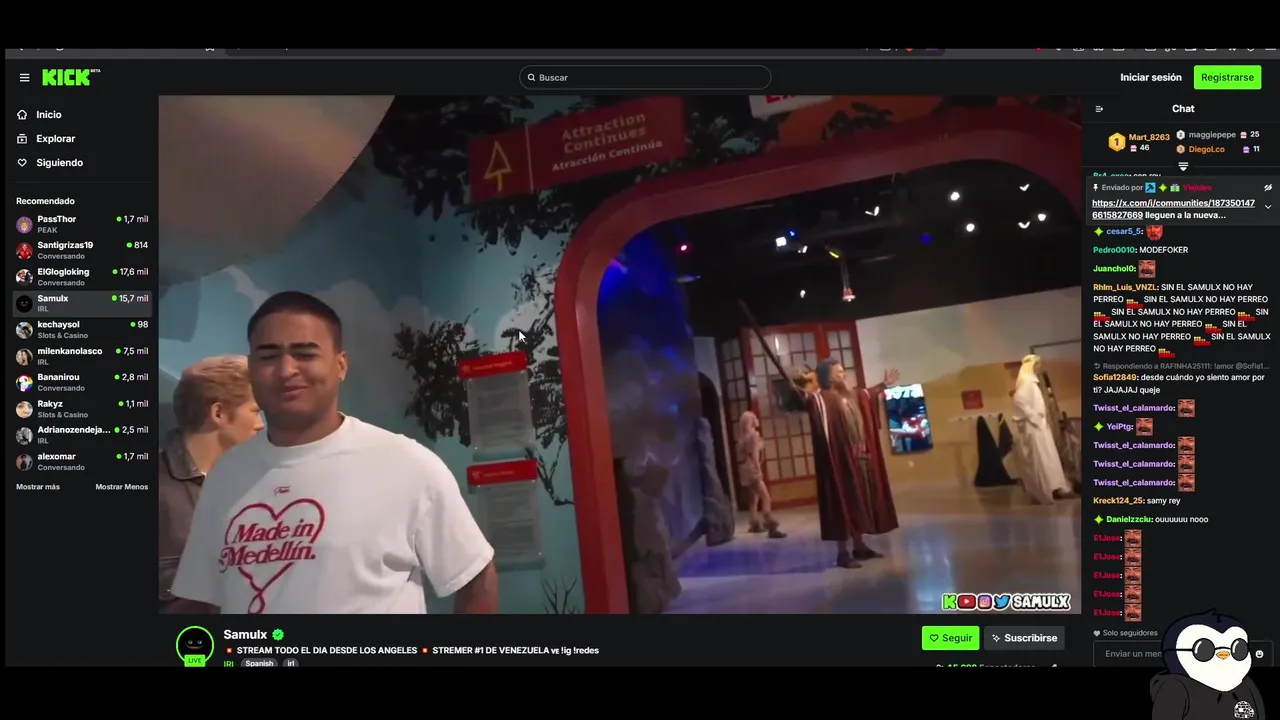
Task: Open Siguiendo in sidebar
Action: (60, 163)
